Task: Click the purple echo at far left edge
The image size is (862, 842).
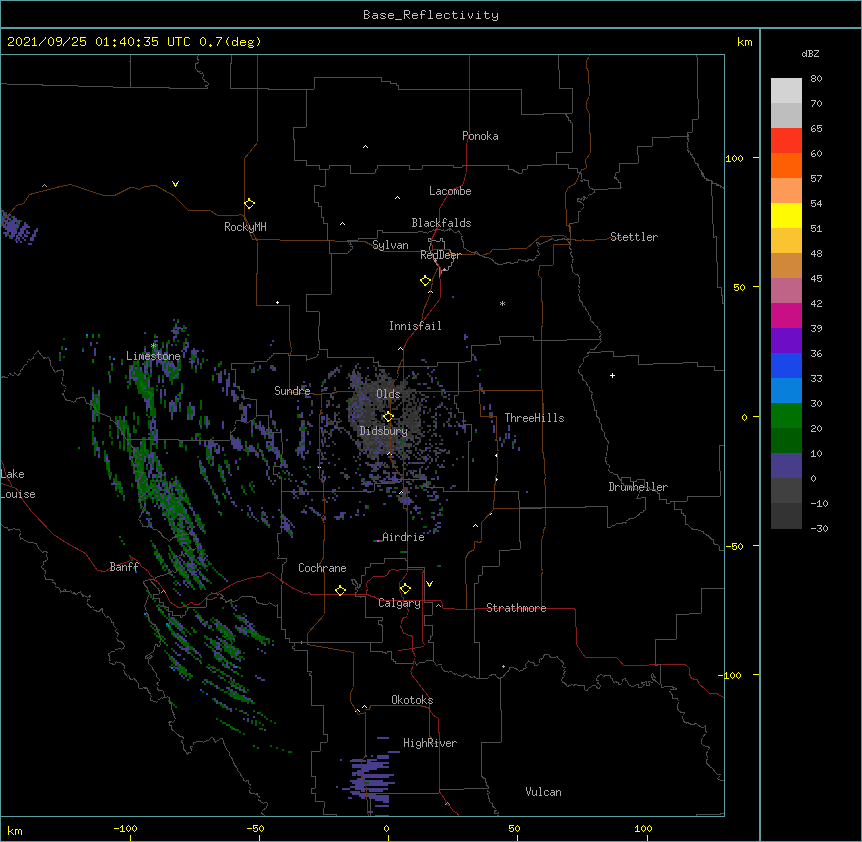Action: tap(18, 228)
